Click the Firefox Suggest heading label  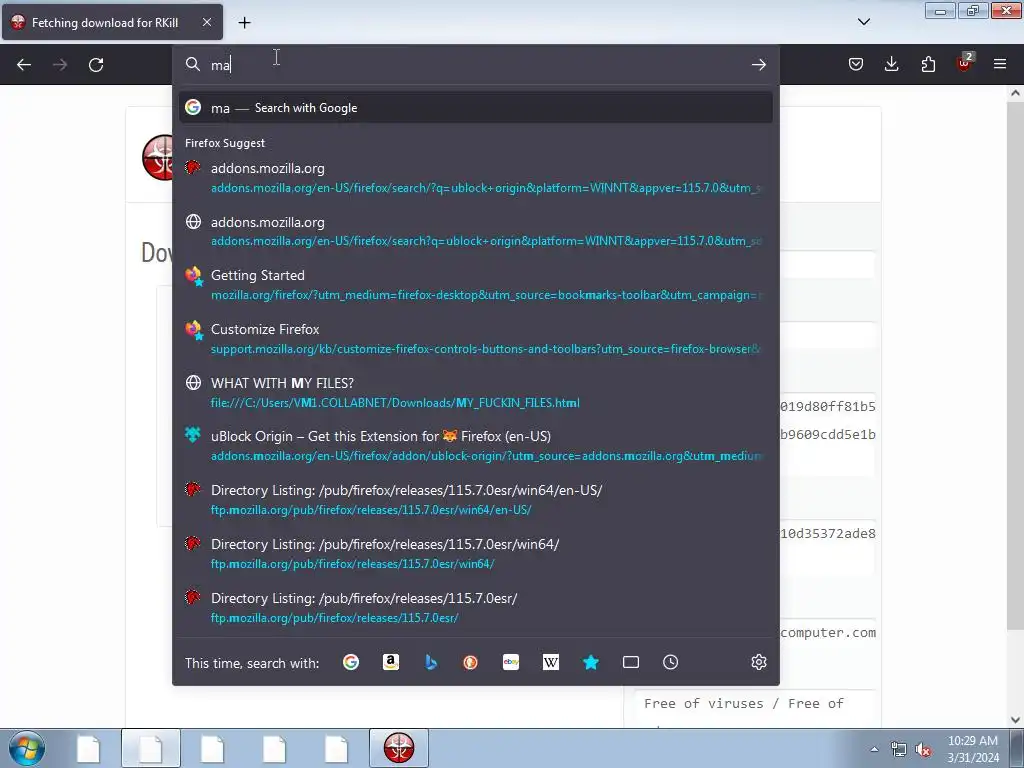click(x=225, y=143)
